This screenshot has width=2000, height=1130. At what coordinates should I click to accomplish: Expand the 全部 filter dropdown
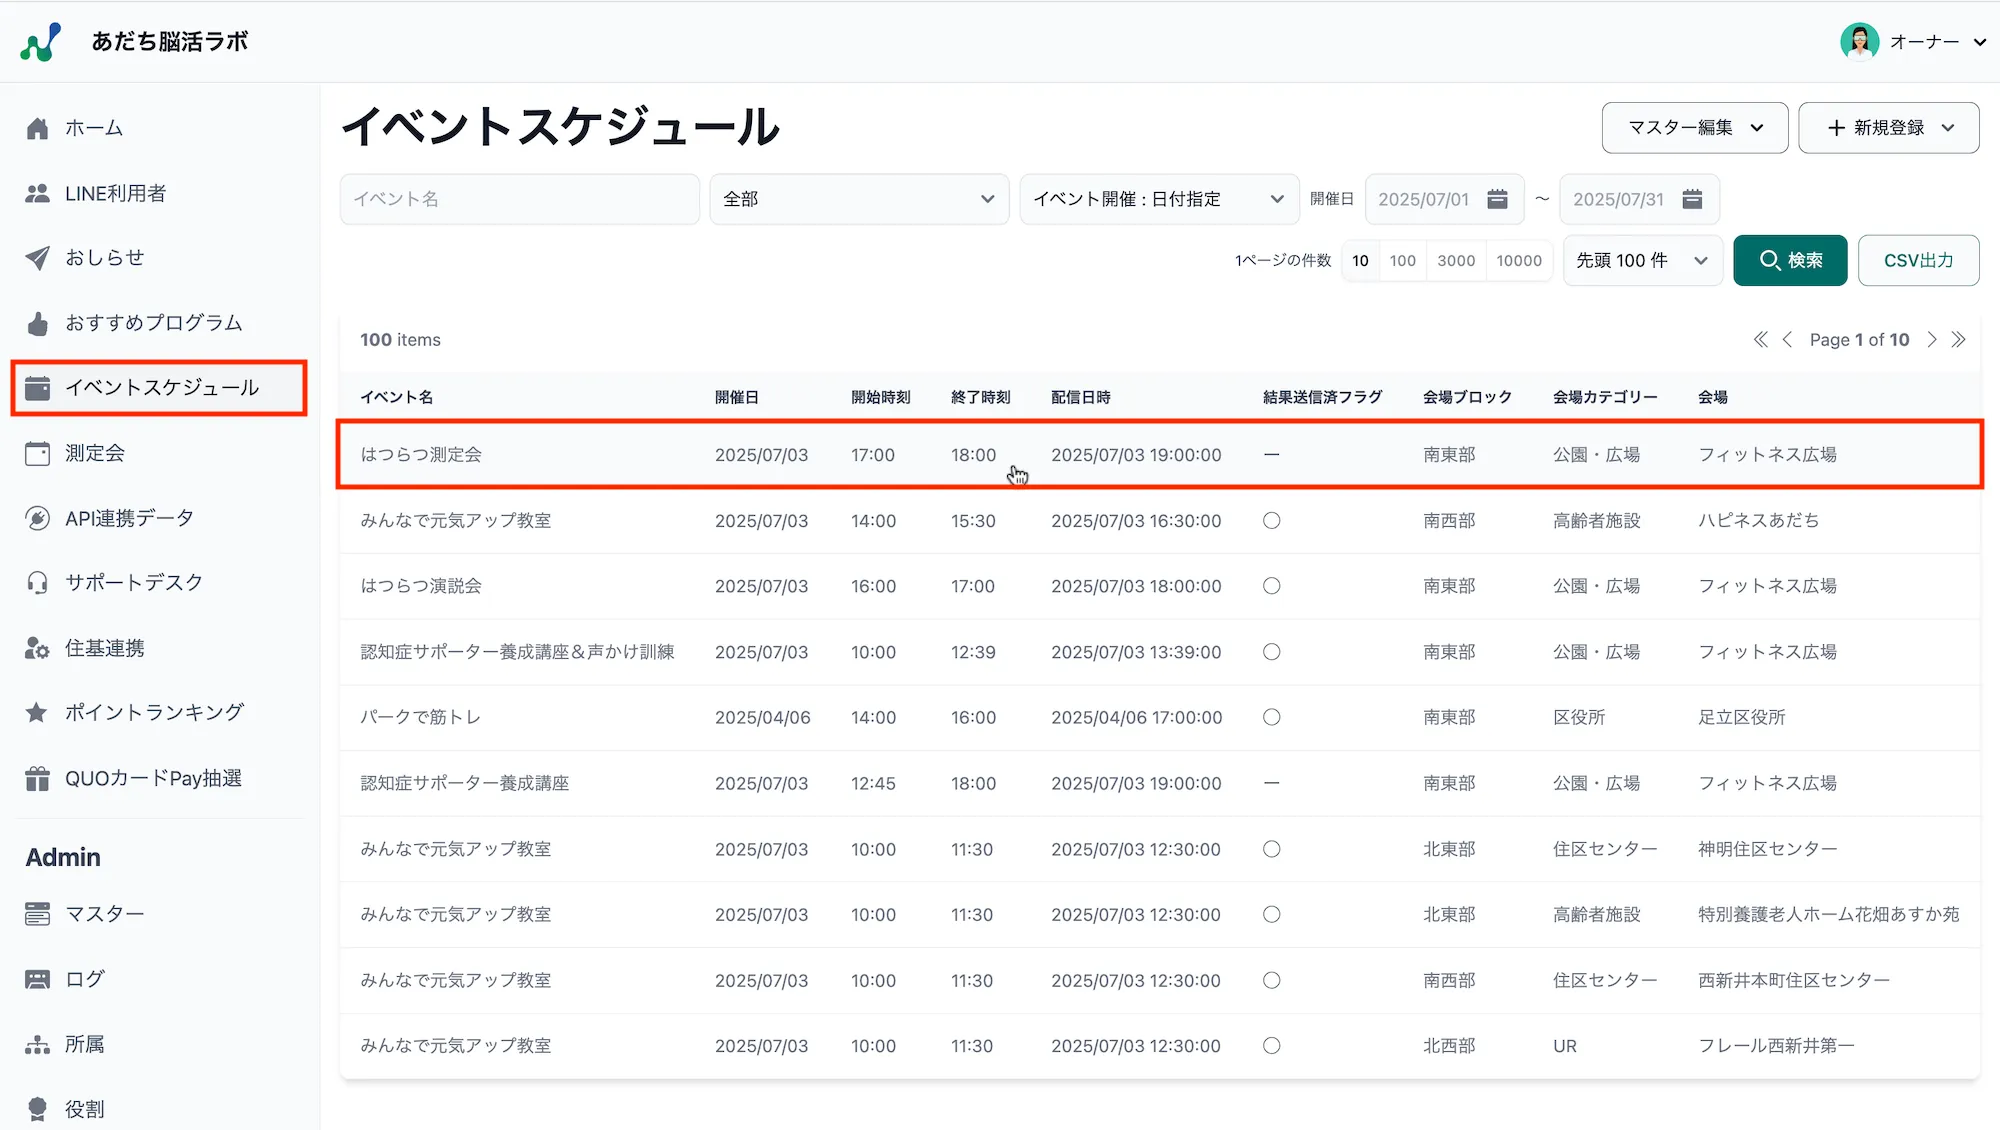point(858,199)
